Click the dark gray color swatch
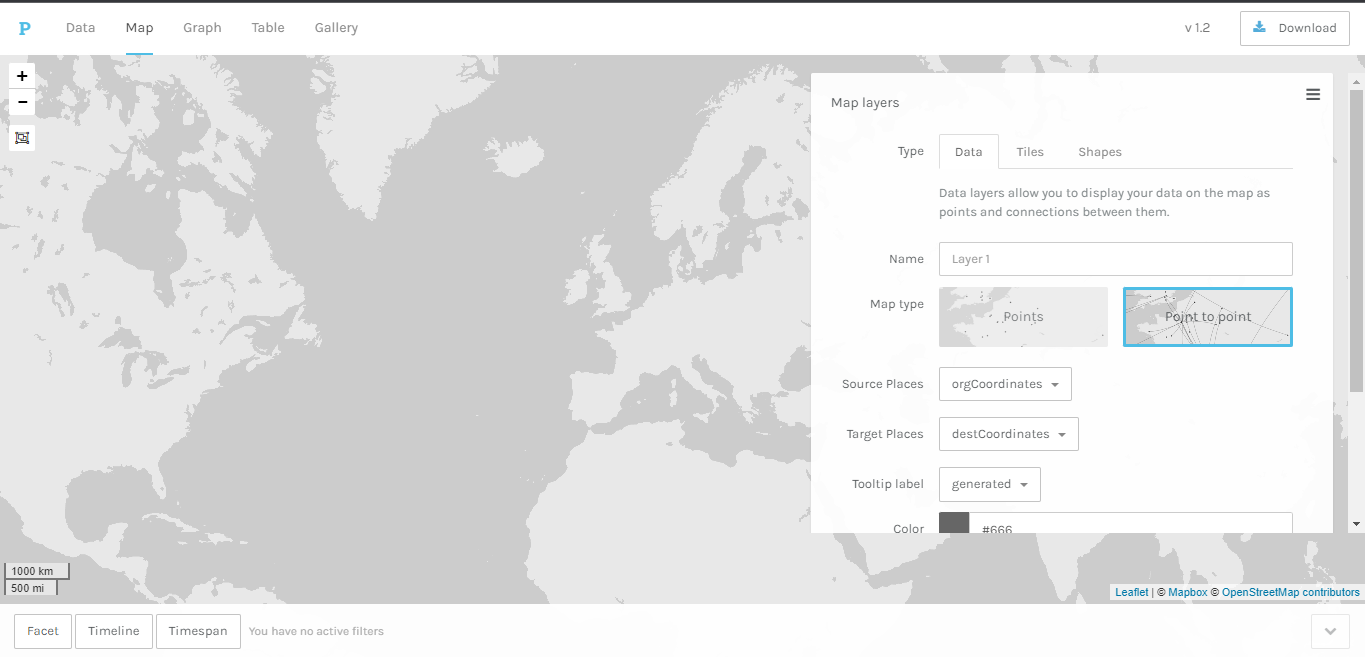The image size is (1365, 657). 954,523
